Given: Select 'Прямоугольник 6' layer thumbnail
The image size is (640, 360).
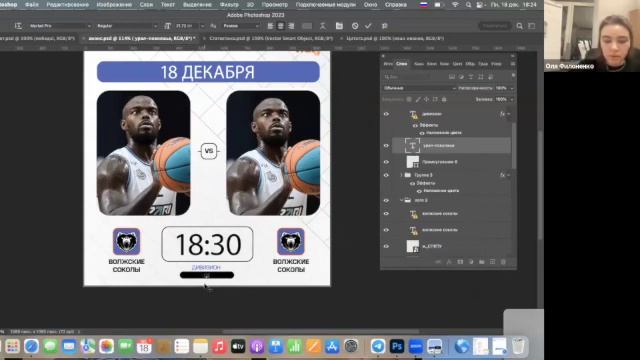Looking at the screenshot, I should 413,162.
